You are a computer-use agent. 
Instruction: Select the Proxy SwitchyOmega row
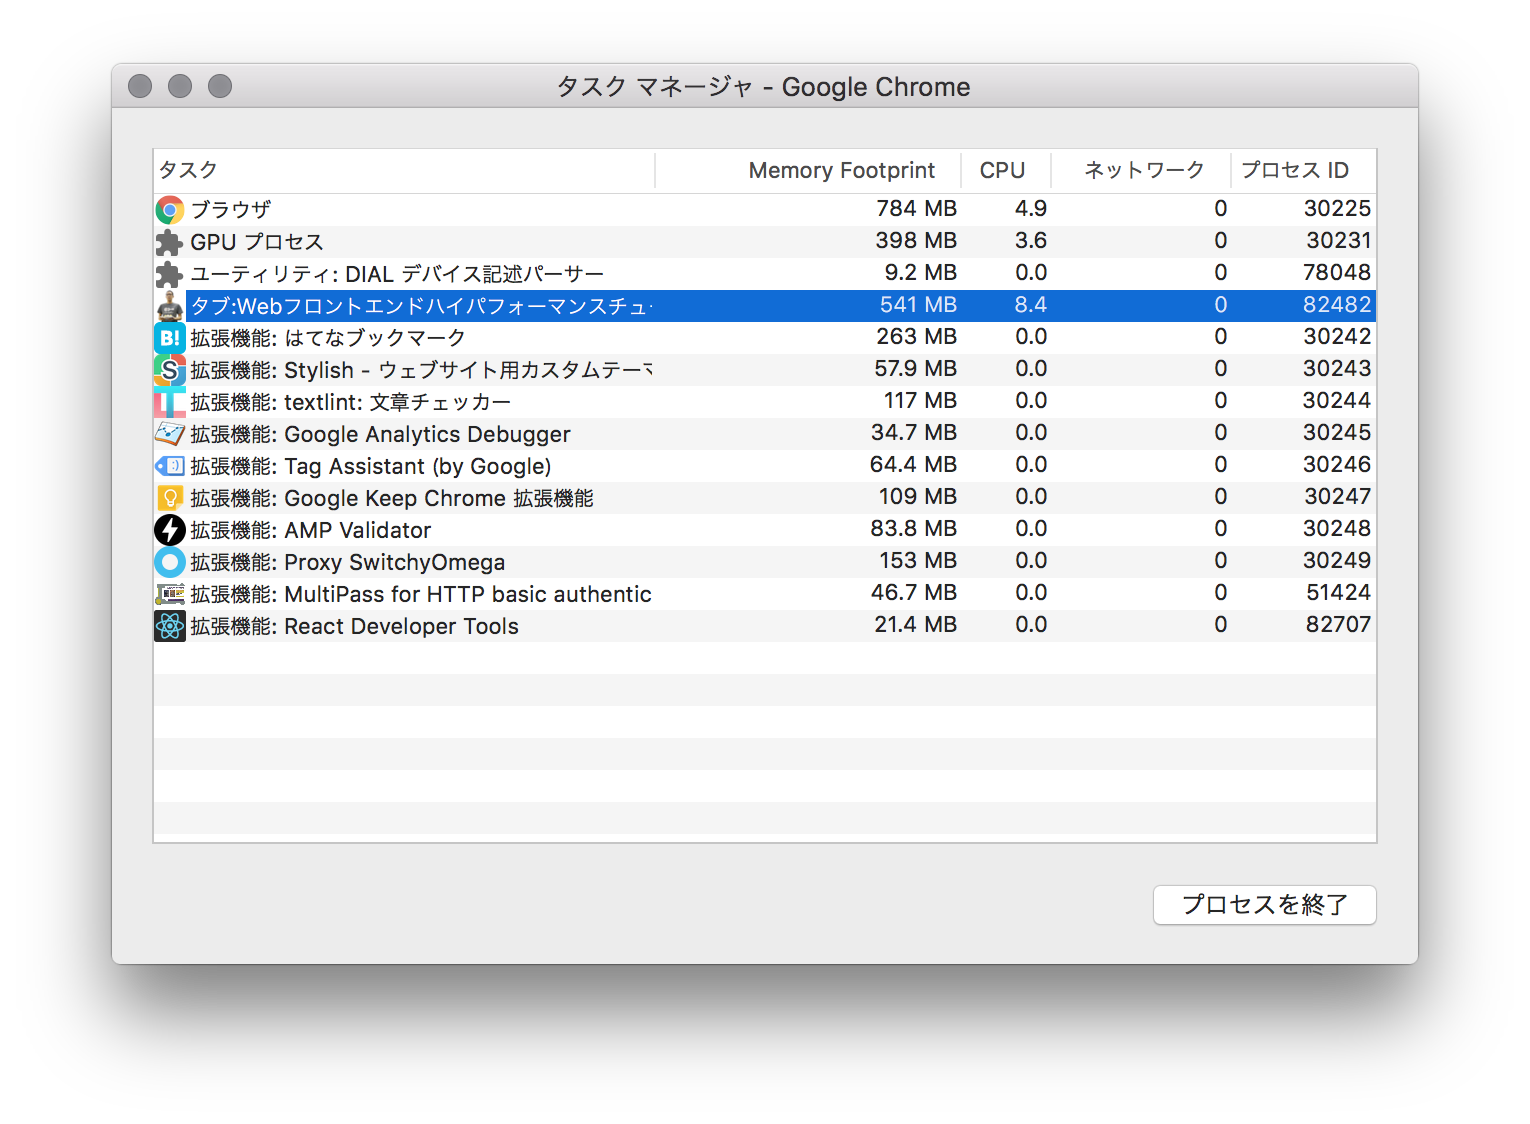765,562
